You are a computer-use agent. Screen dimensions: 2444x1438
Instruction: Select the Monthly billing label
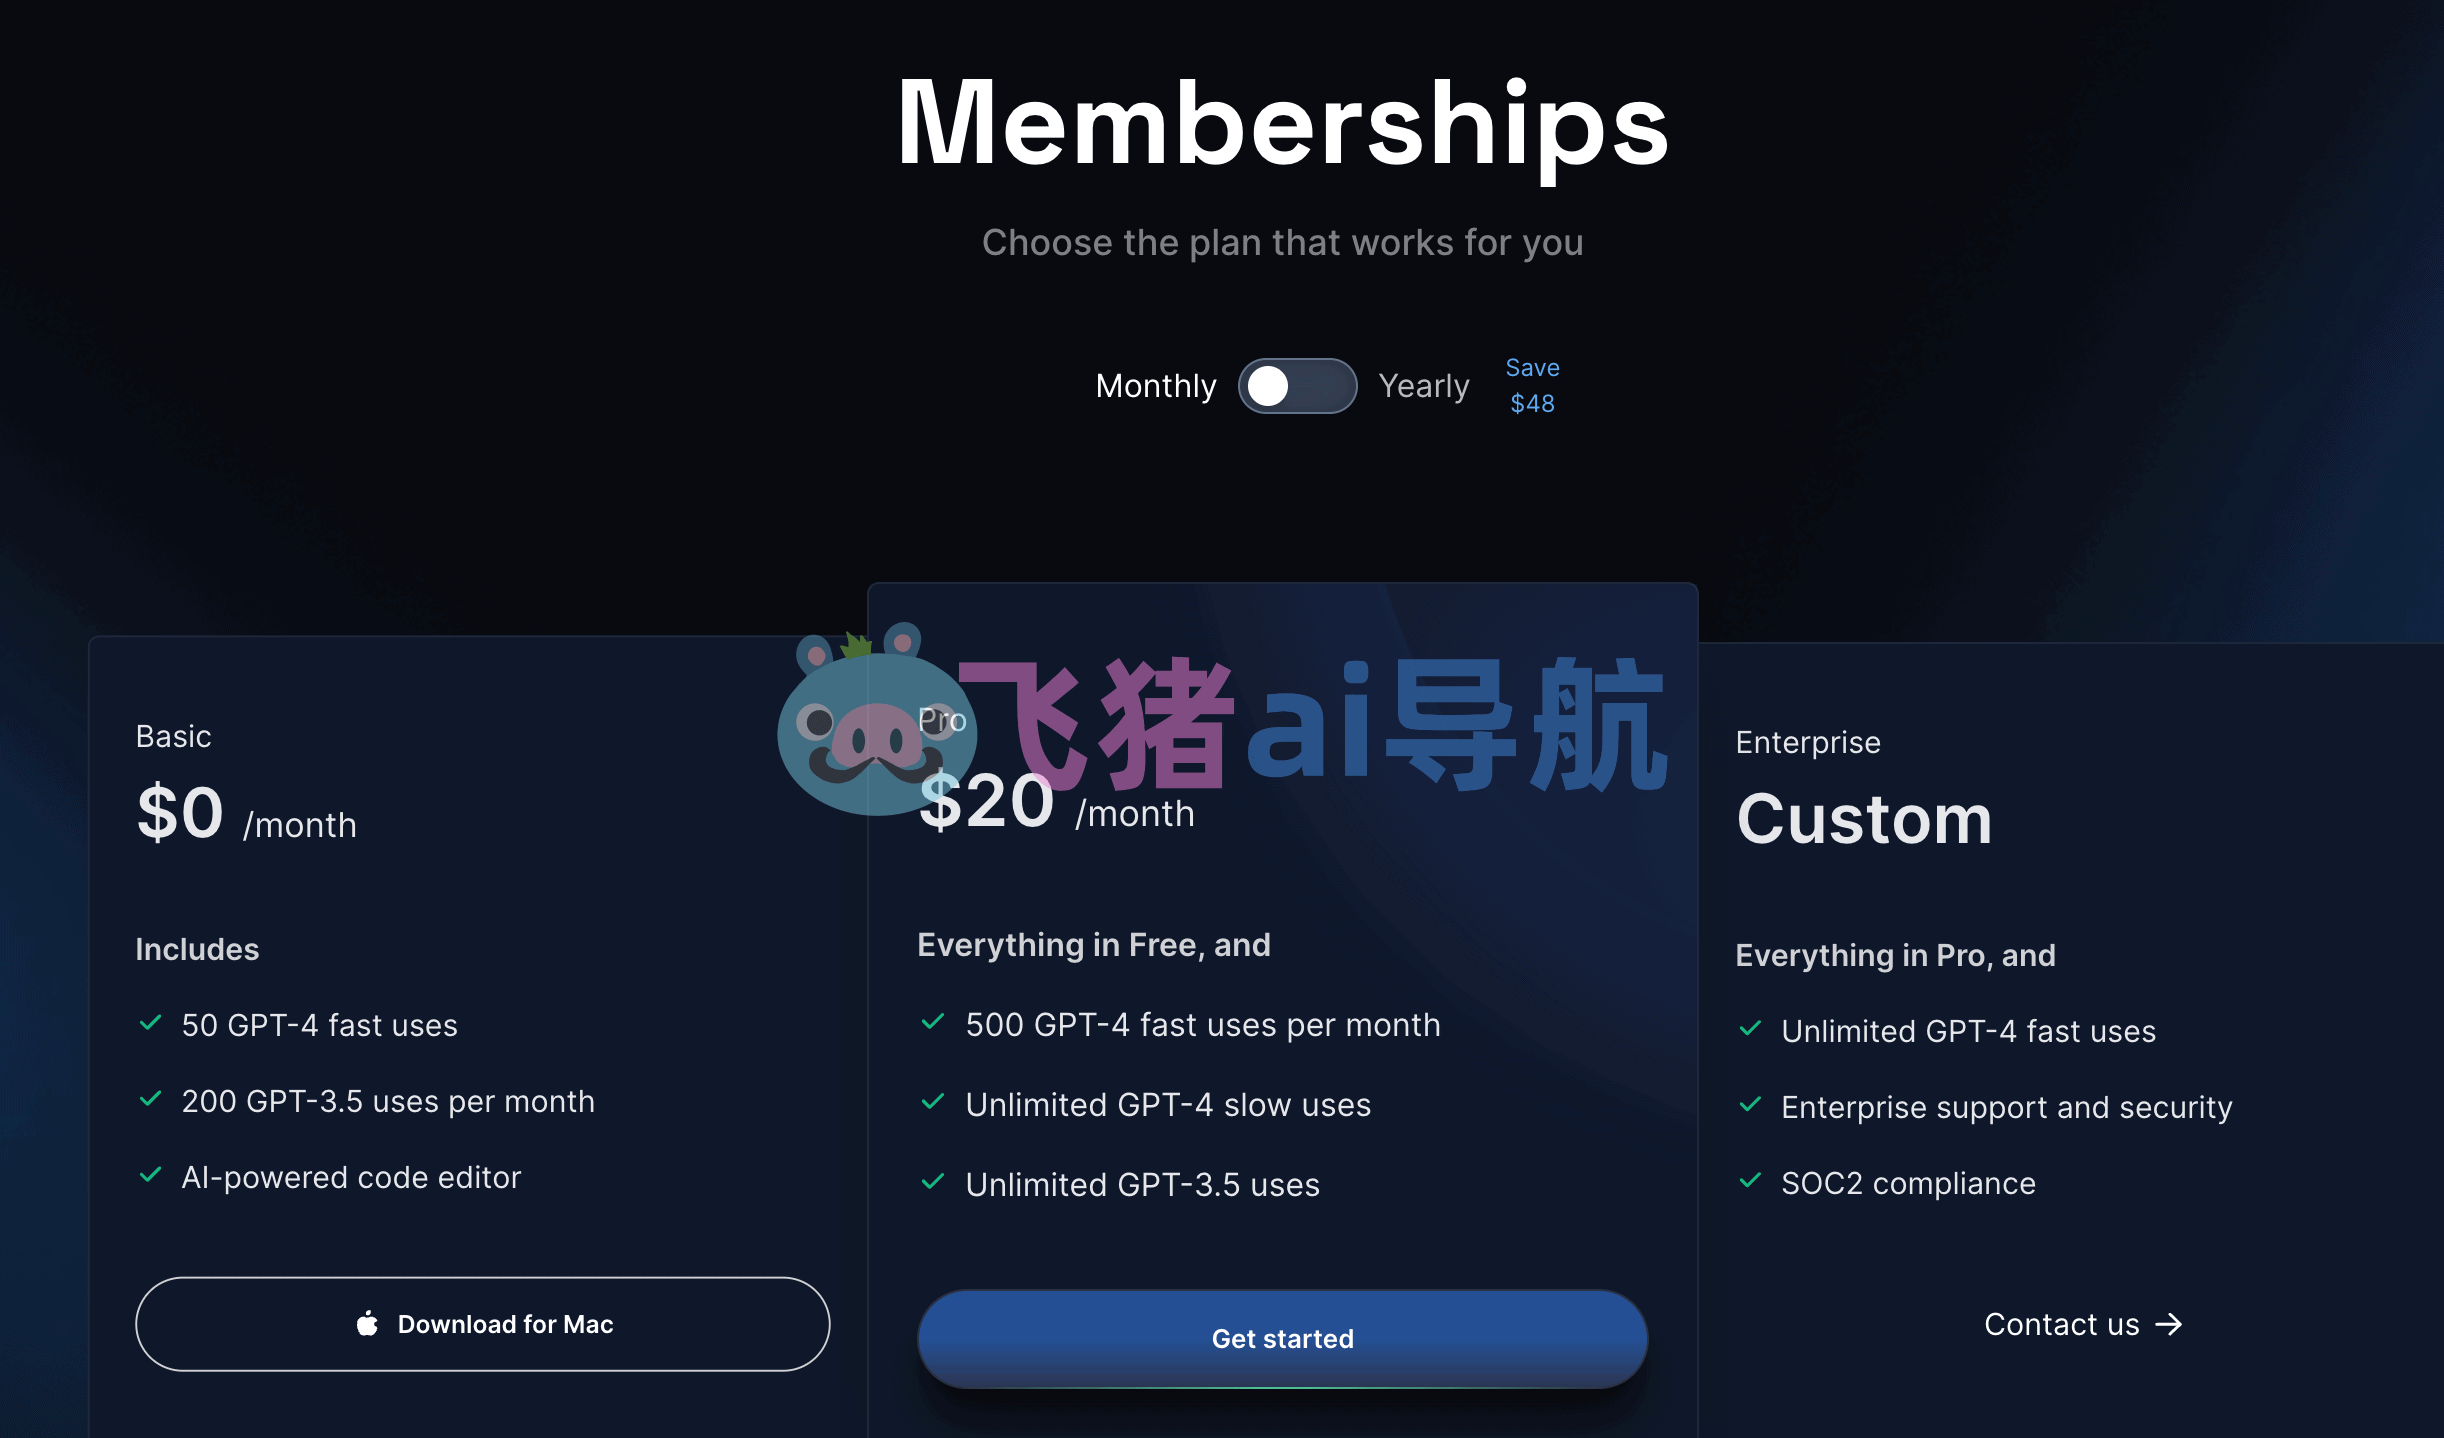click(x=1156, y=386)
